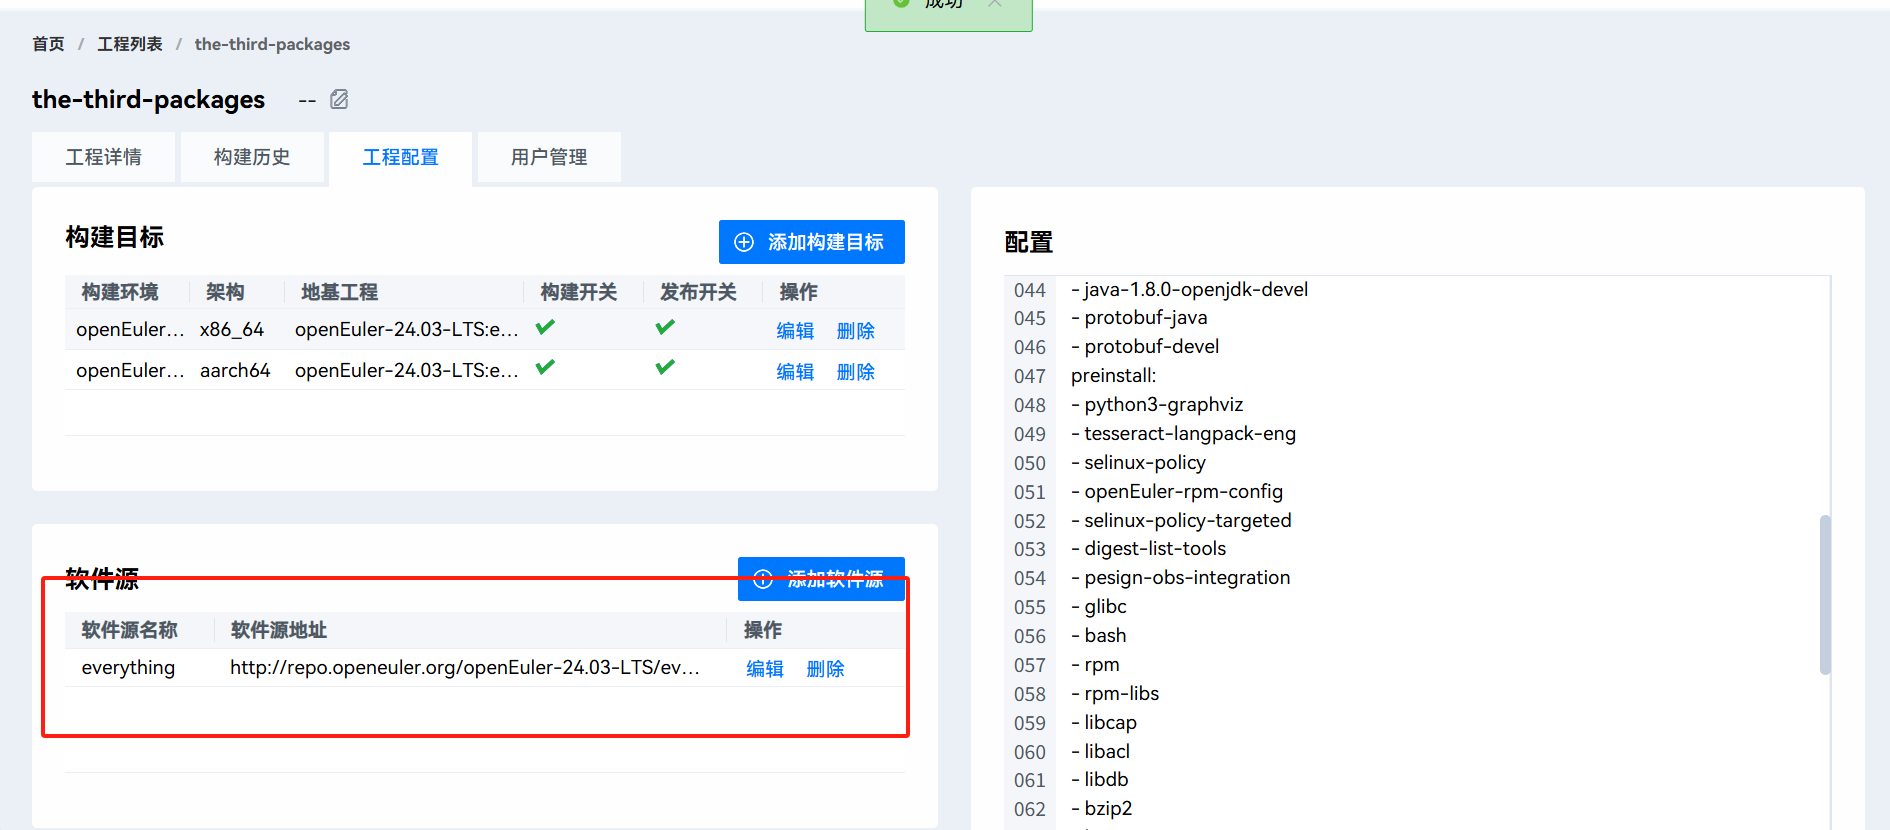
Task: Click the success checkmark icon in notification
Action: tap(901, 4)
